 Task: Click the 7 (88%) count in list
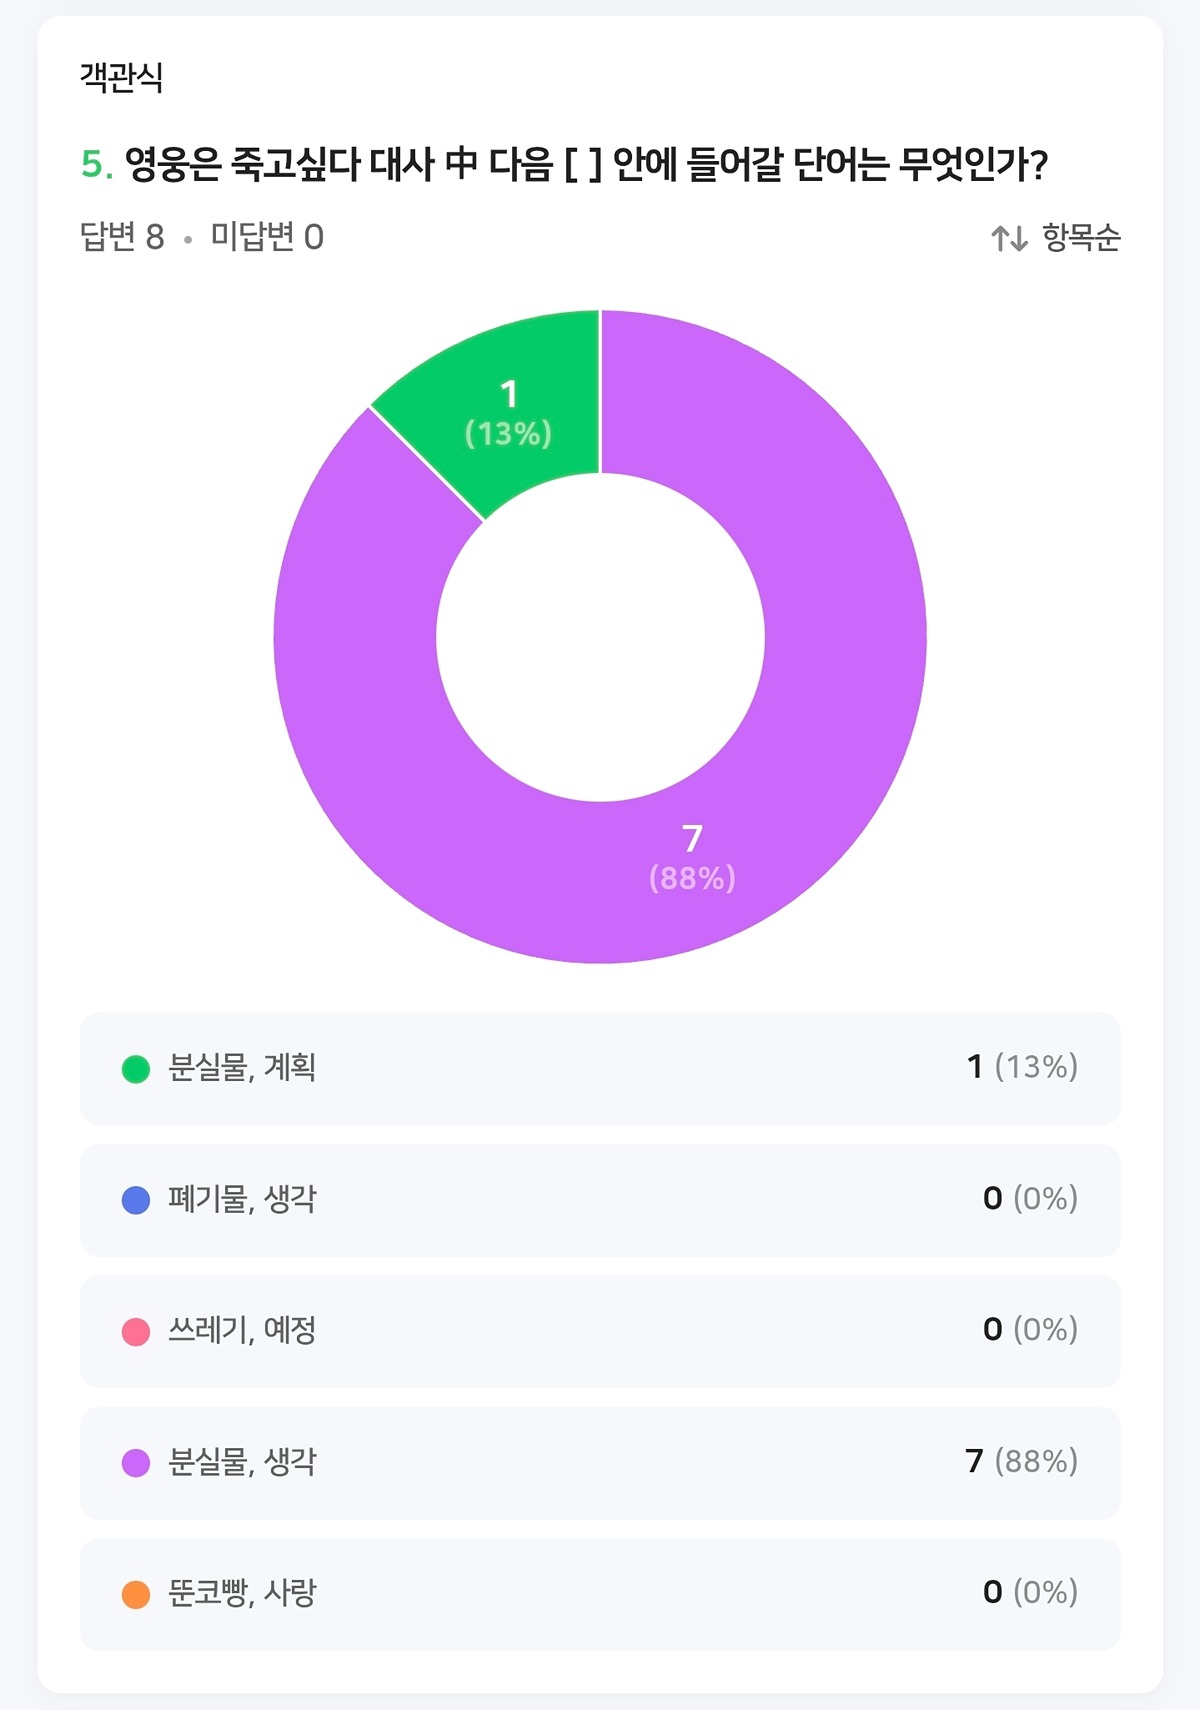pos(1021,1461)
